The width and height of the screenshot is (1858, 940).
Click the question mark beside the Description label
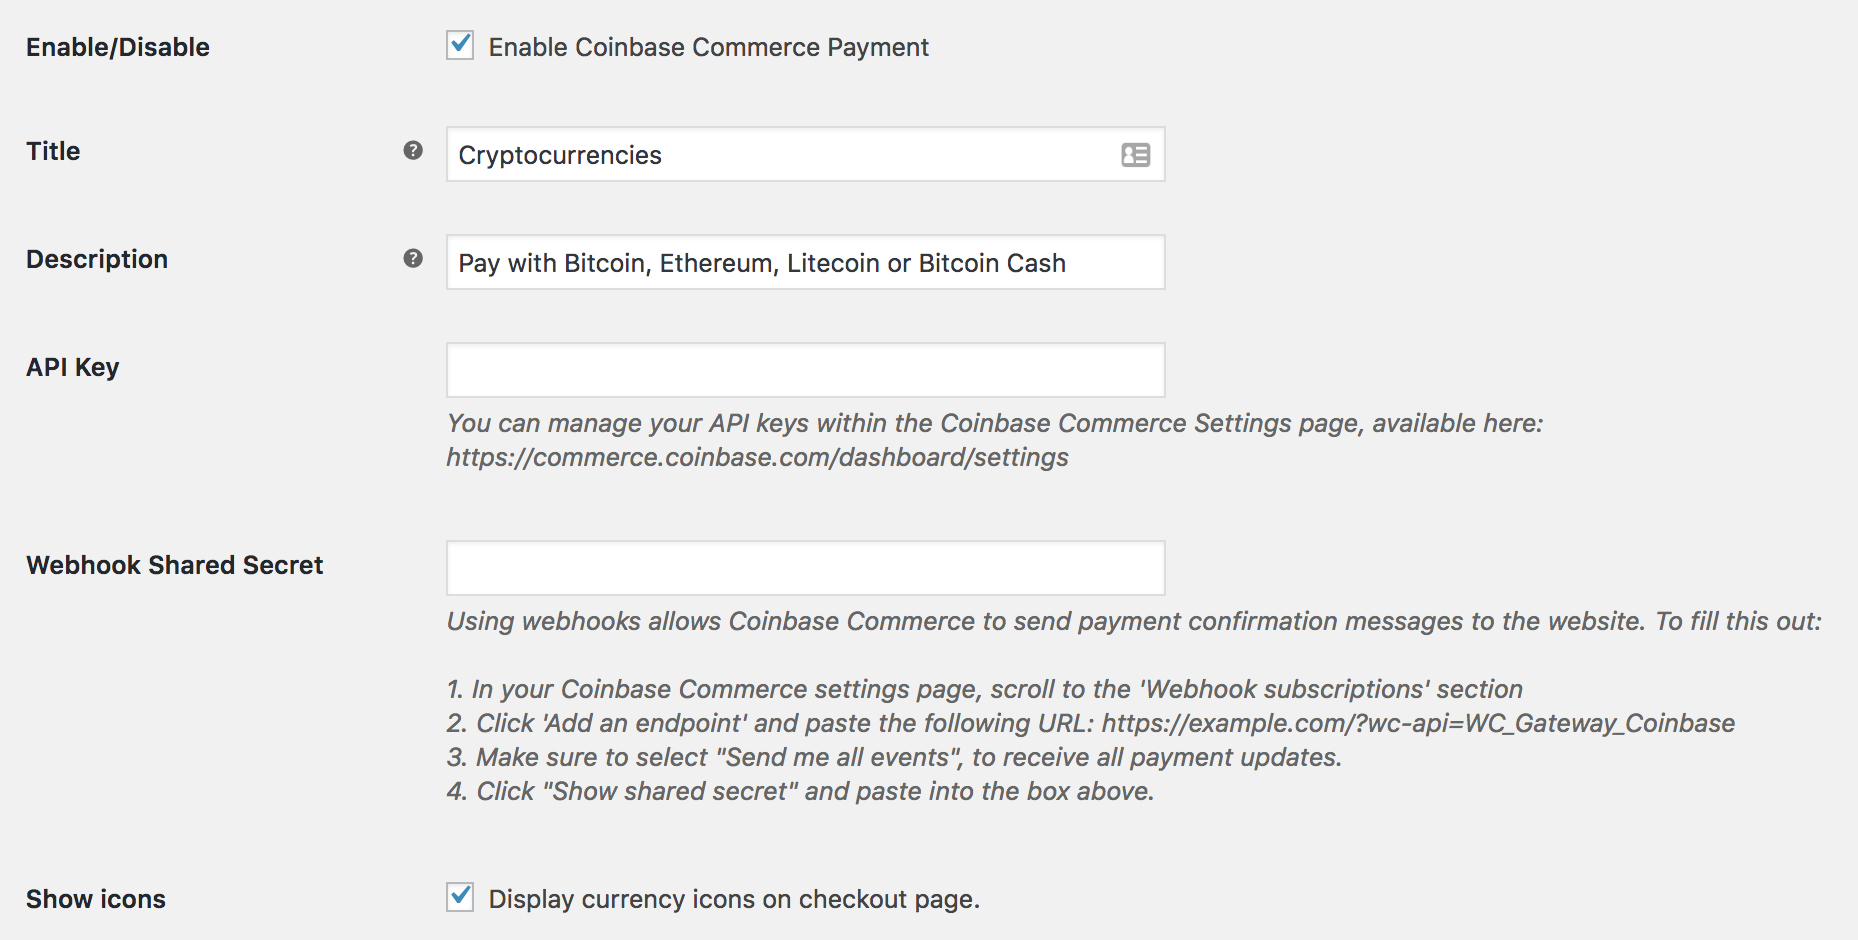(413, 261)
